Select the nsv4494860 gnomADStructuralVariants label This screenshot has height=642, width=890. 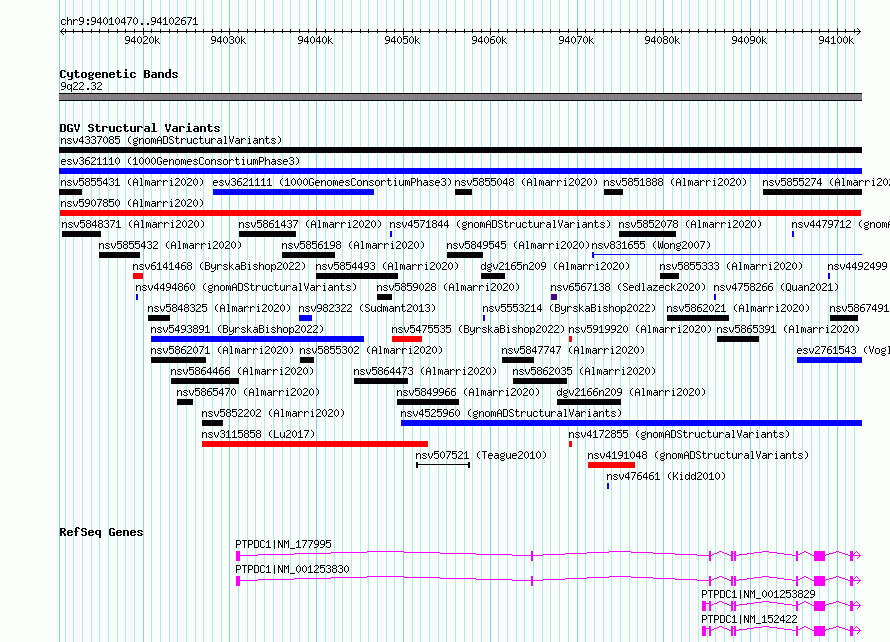246,287
